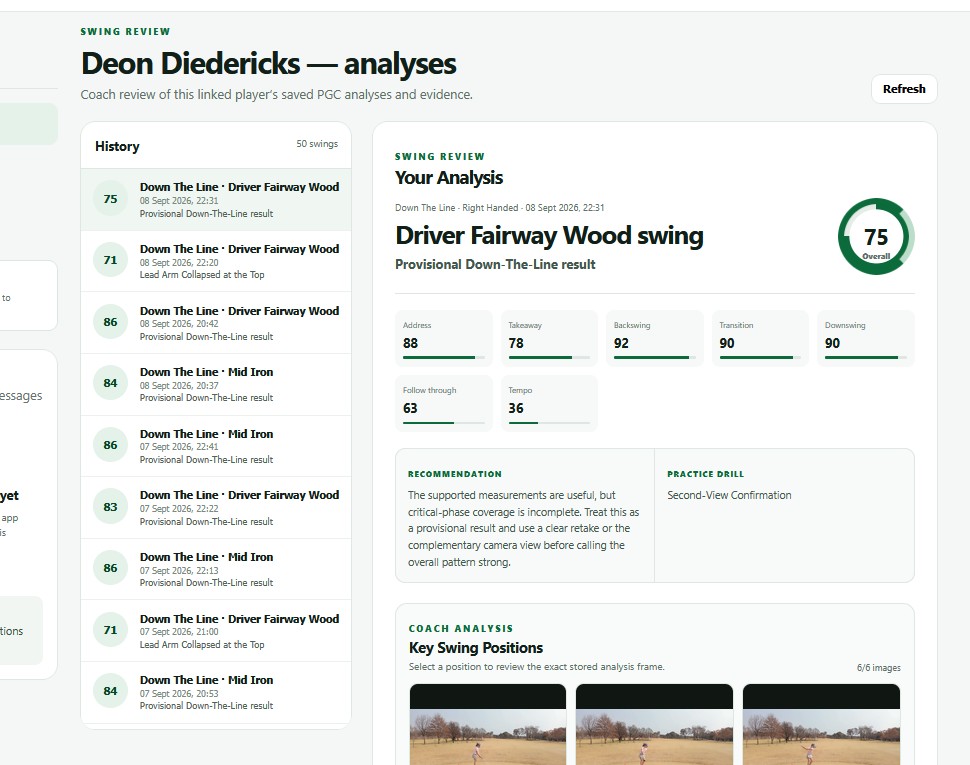
Task: Open the 07 Sept 22:22 swing scored 83
Action: 216,507
